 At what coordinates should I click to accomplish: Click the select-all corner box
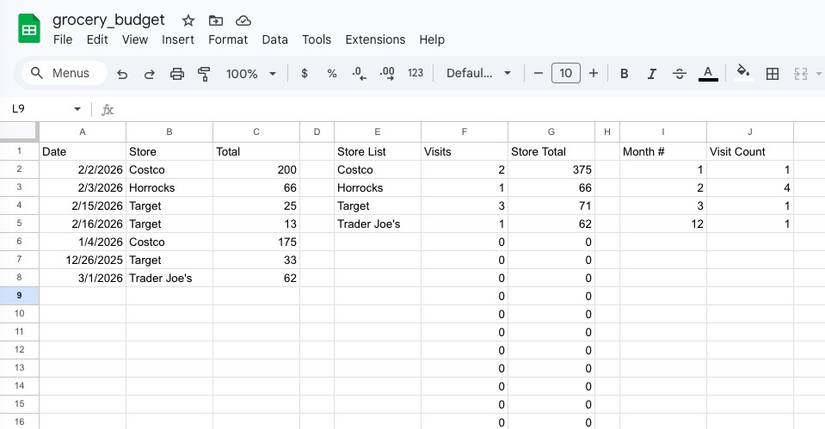click(19, 132)
